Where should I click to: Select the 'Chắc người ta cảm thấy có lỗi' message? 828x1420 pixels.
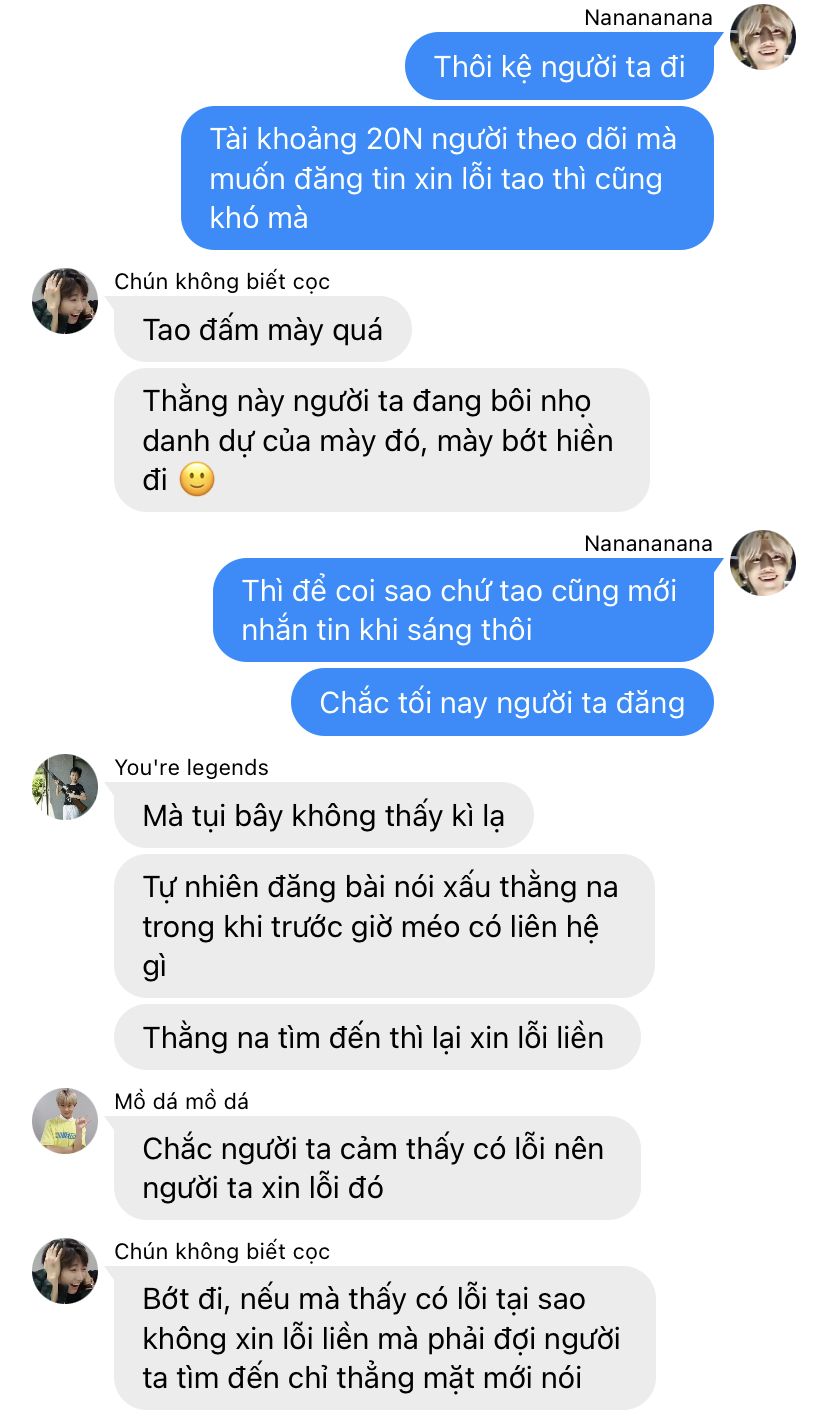coord(377,1168)
